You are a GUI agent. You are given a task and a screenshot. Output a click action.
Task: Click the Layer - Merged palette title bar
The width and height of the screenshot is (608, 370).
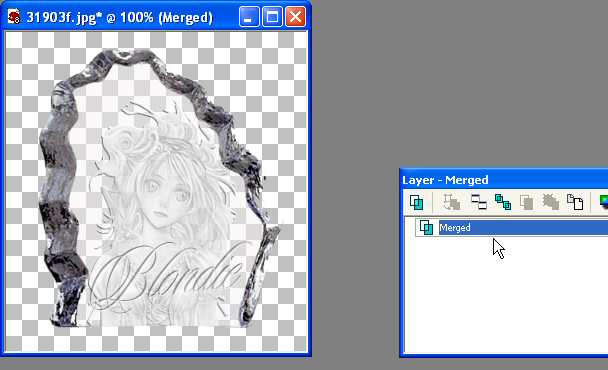504,180
